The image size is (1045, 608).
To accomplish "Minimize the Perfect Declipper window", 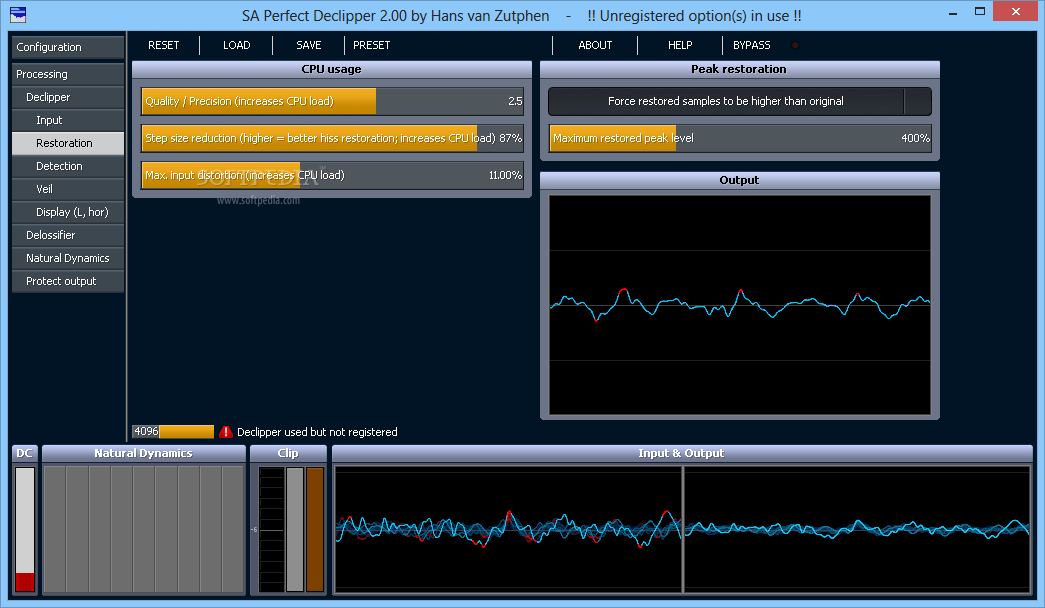I will [953, 12].
